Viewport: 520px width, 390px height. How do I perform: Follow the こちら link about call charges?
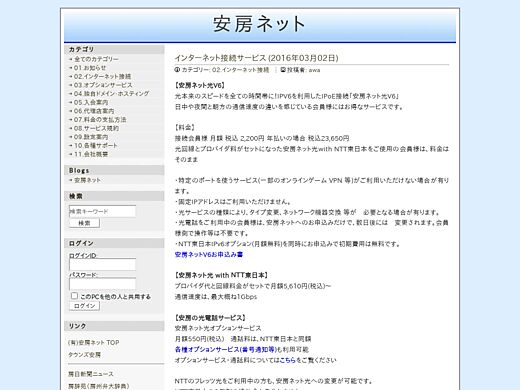point(288,360)
